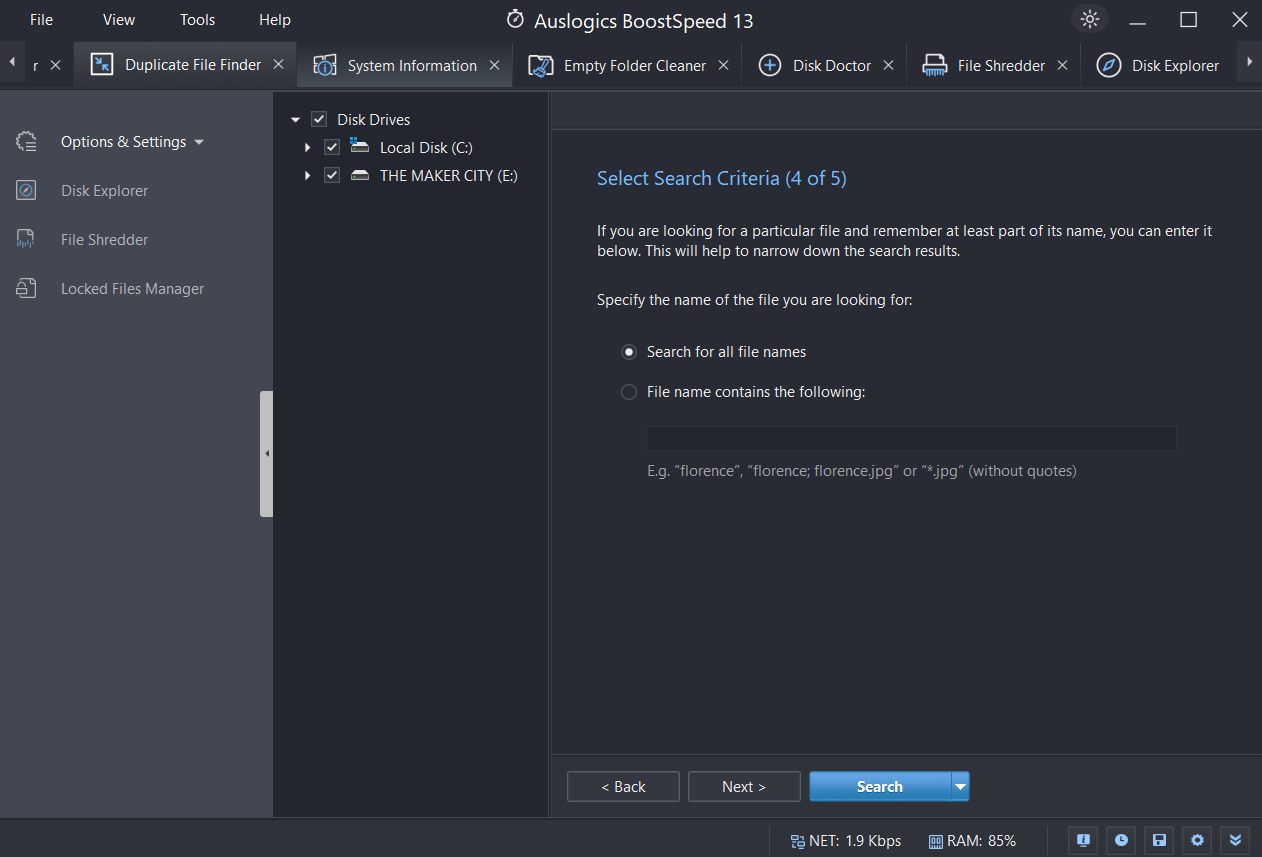Click the Empty Folder Cleaner broom icon

[540, 65]
